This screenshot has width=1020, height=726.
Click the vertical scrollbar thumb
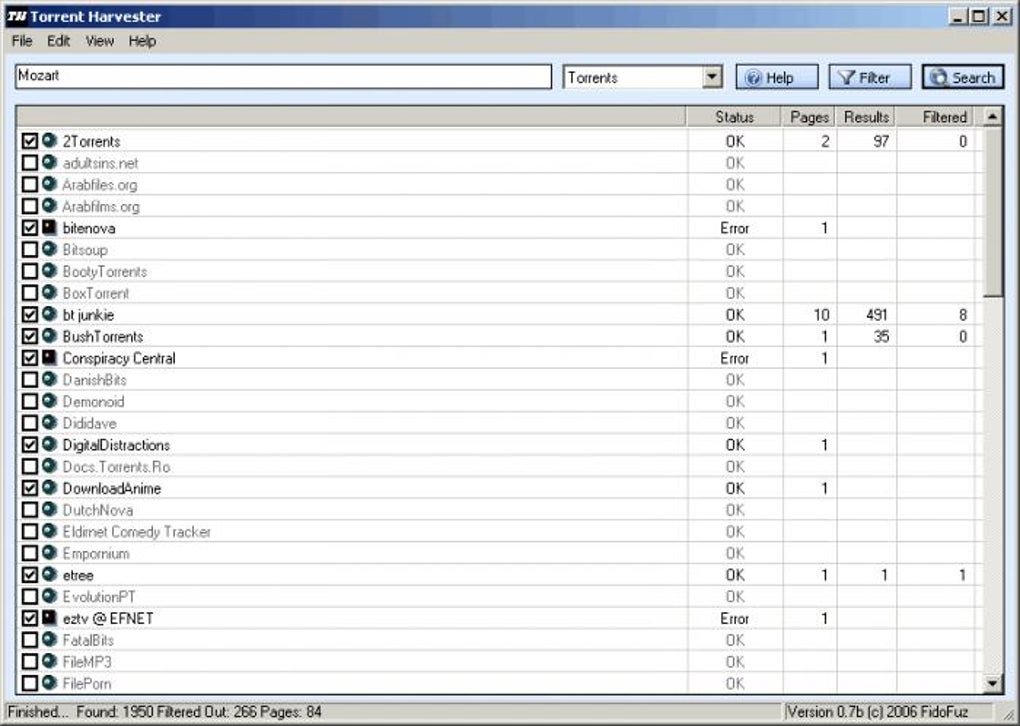tap(993, 211)
